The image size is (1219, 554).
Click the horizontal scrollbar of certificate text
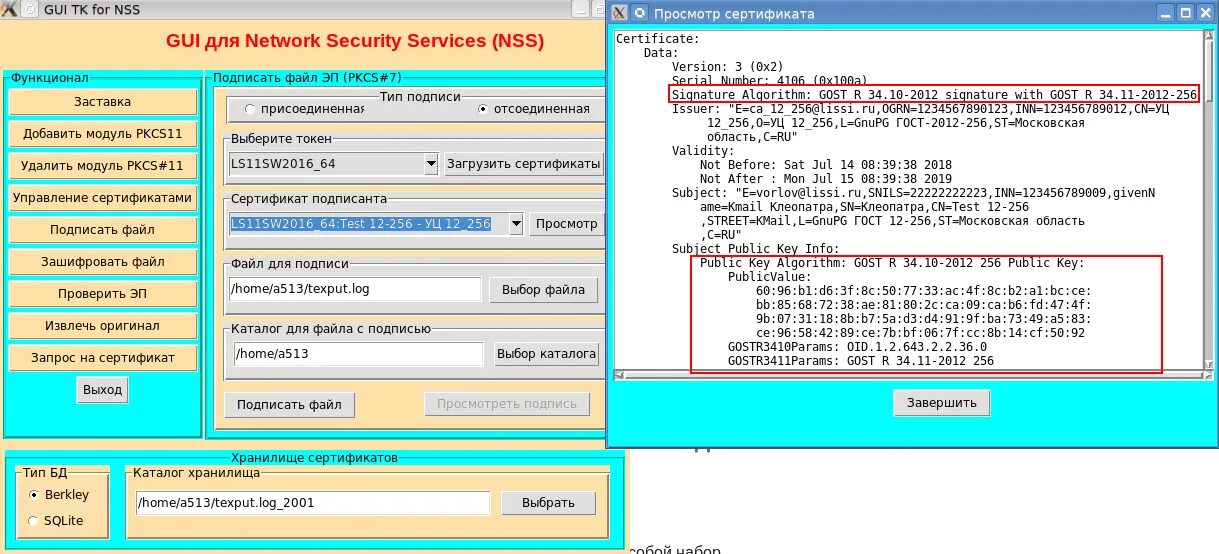[x=908, y=374]
